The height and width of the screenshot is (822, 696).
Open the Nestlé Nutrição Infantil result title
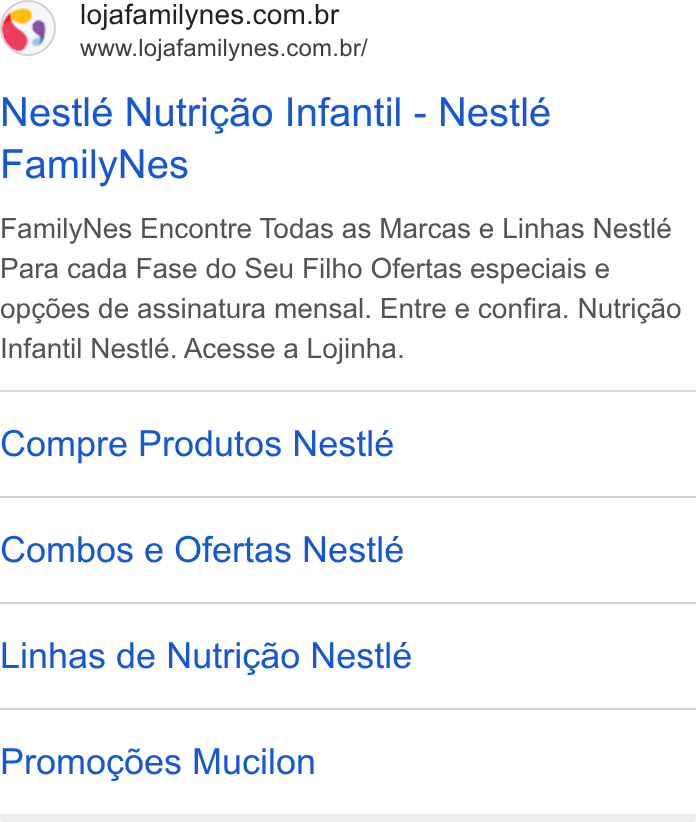click(x=276, y=138)
